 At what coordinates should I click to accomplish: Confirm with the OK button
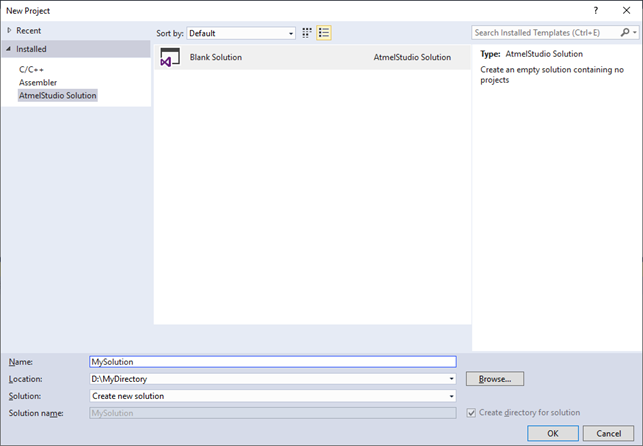pyautogui.click(x=553, y=433)
